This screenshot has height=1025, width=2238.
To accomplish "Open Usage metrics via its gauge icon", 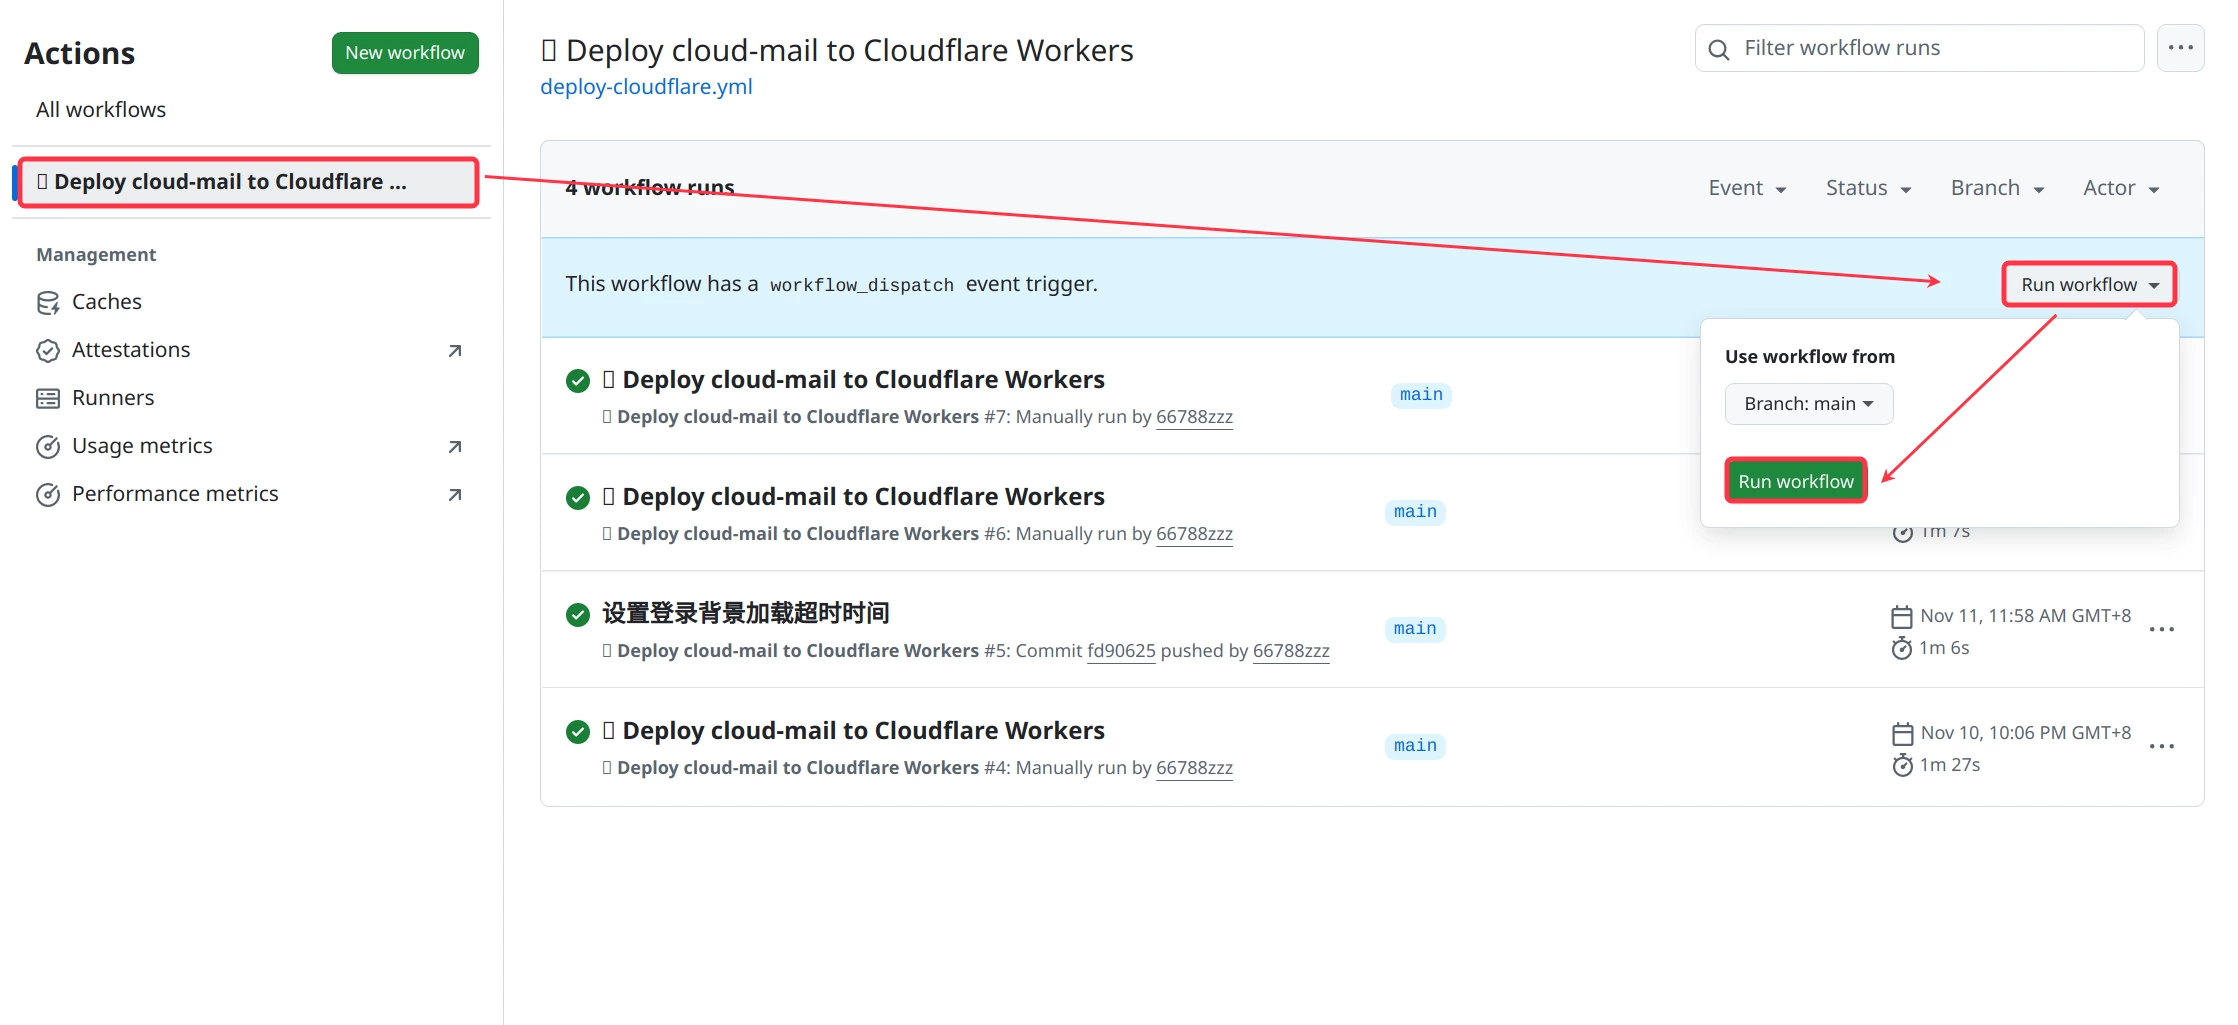I will click(48, 446).
